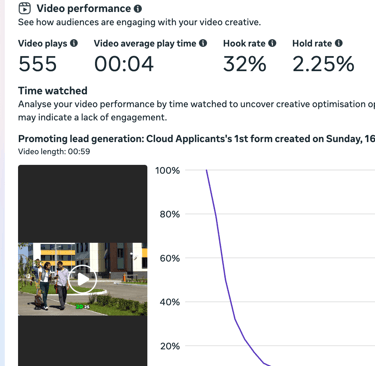Click the 60% axis label
This screenshot has height=366, width=375.
(170, 258)
